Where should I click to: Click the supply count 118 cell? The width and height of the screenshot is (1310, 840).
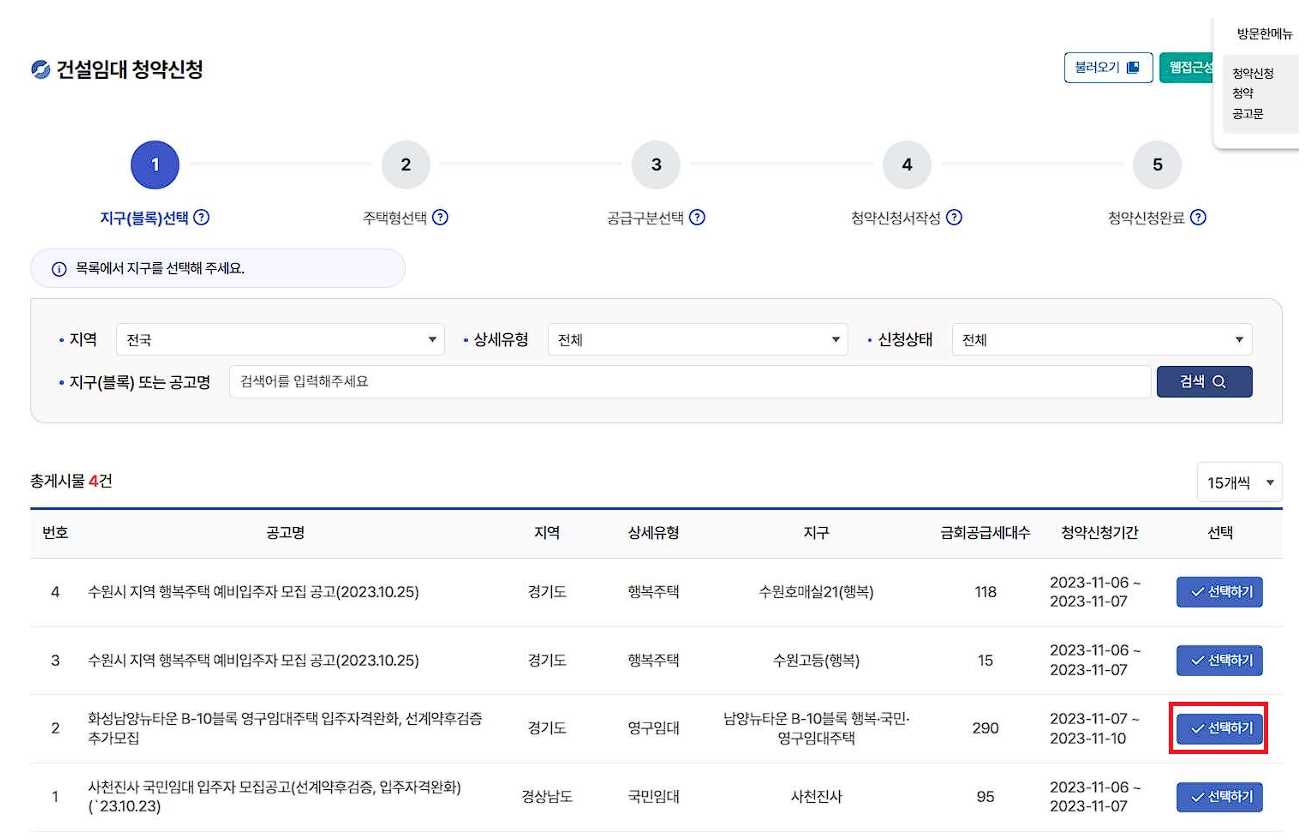point(985,592)
